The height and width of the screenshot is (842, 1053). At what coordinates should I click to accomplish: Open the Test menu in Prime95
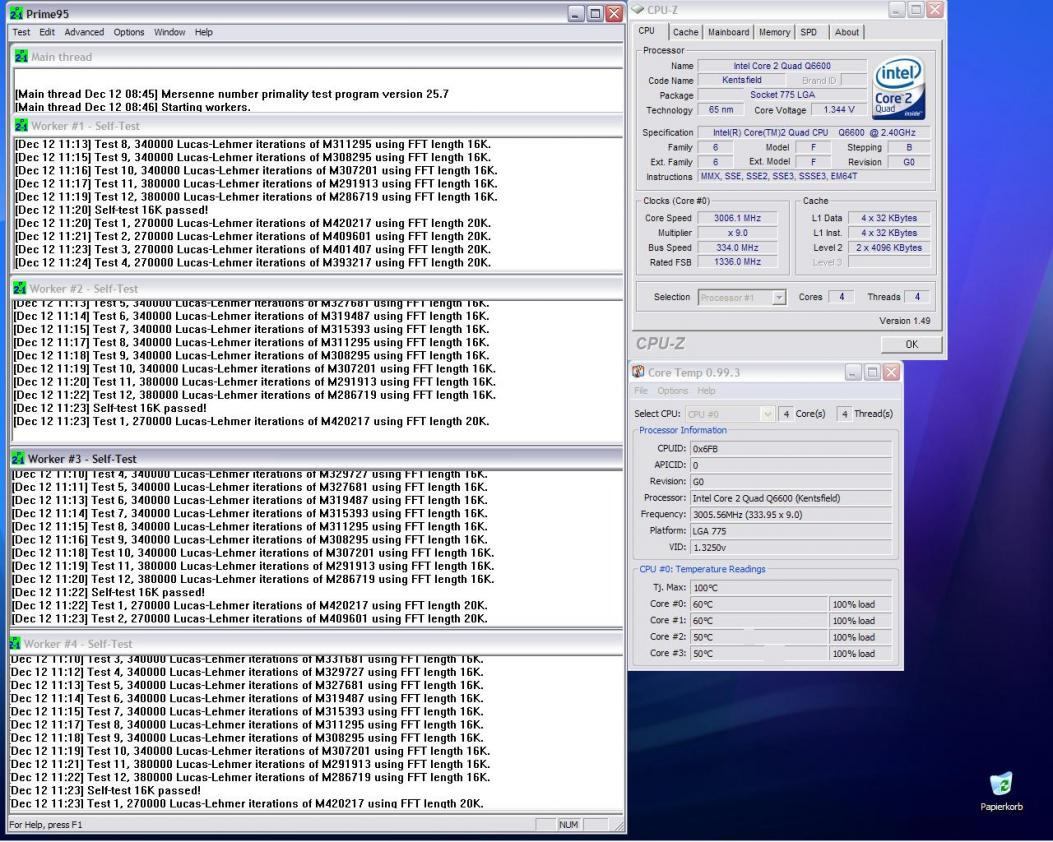coord(21,32)
